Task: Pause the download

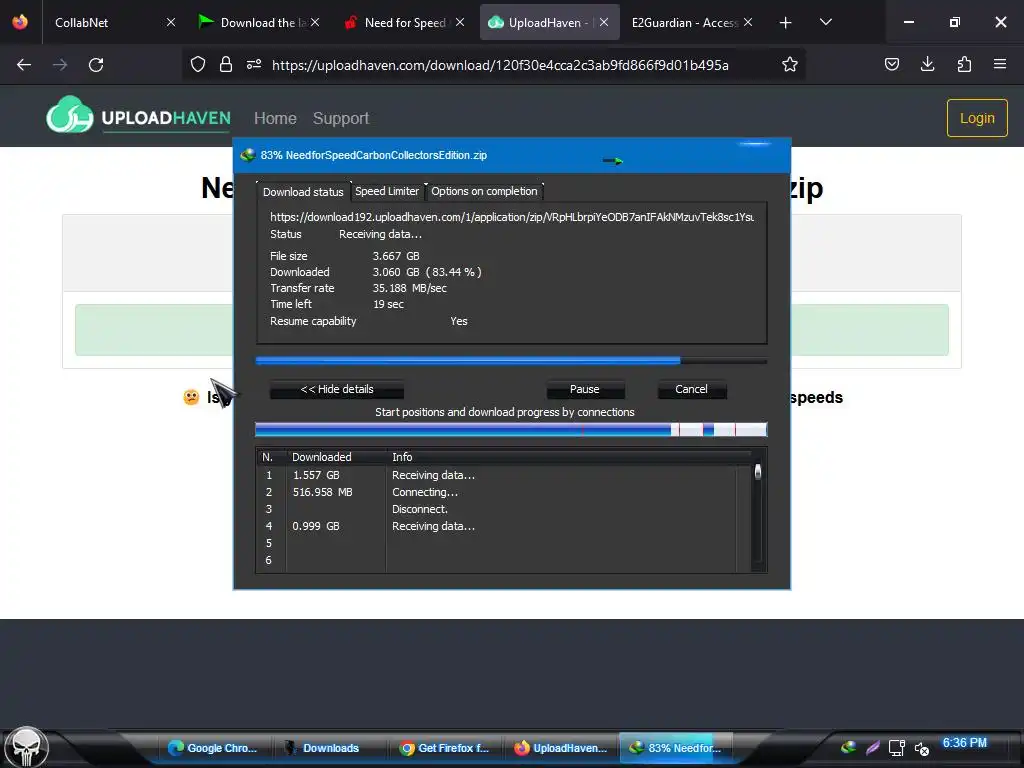Action: pos(584,389)
